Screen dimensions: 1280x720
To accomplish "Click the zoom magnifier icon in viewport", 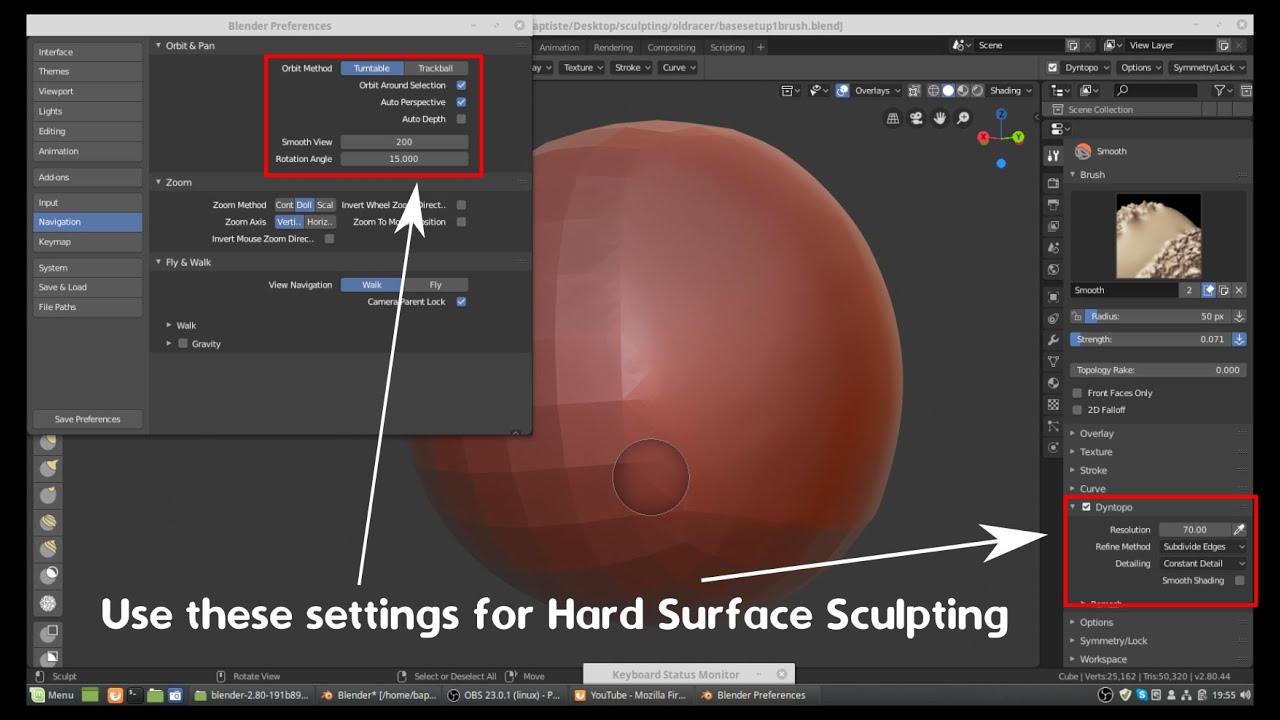I will (x=963, y=118).
